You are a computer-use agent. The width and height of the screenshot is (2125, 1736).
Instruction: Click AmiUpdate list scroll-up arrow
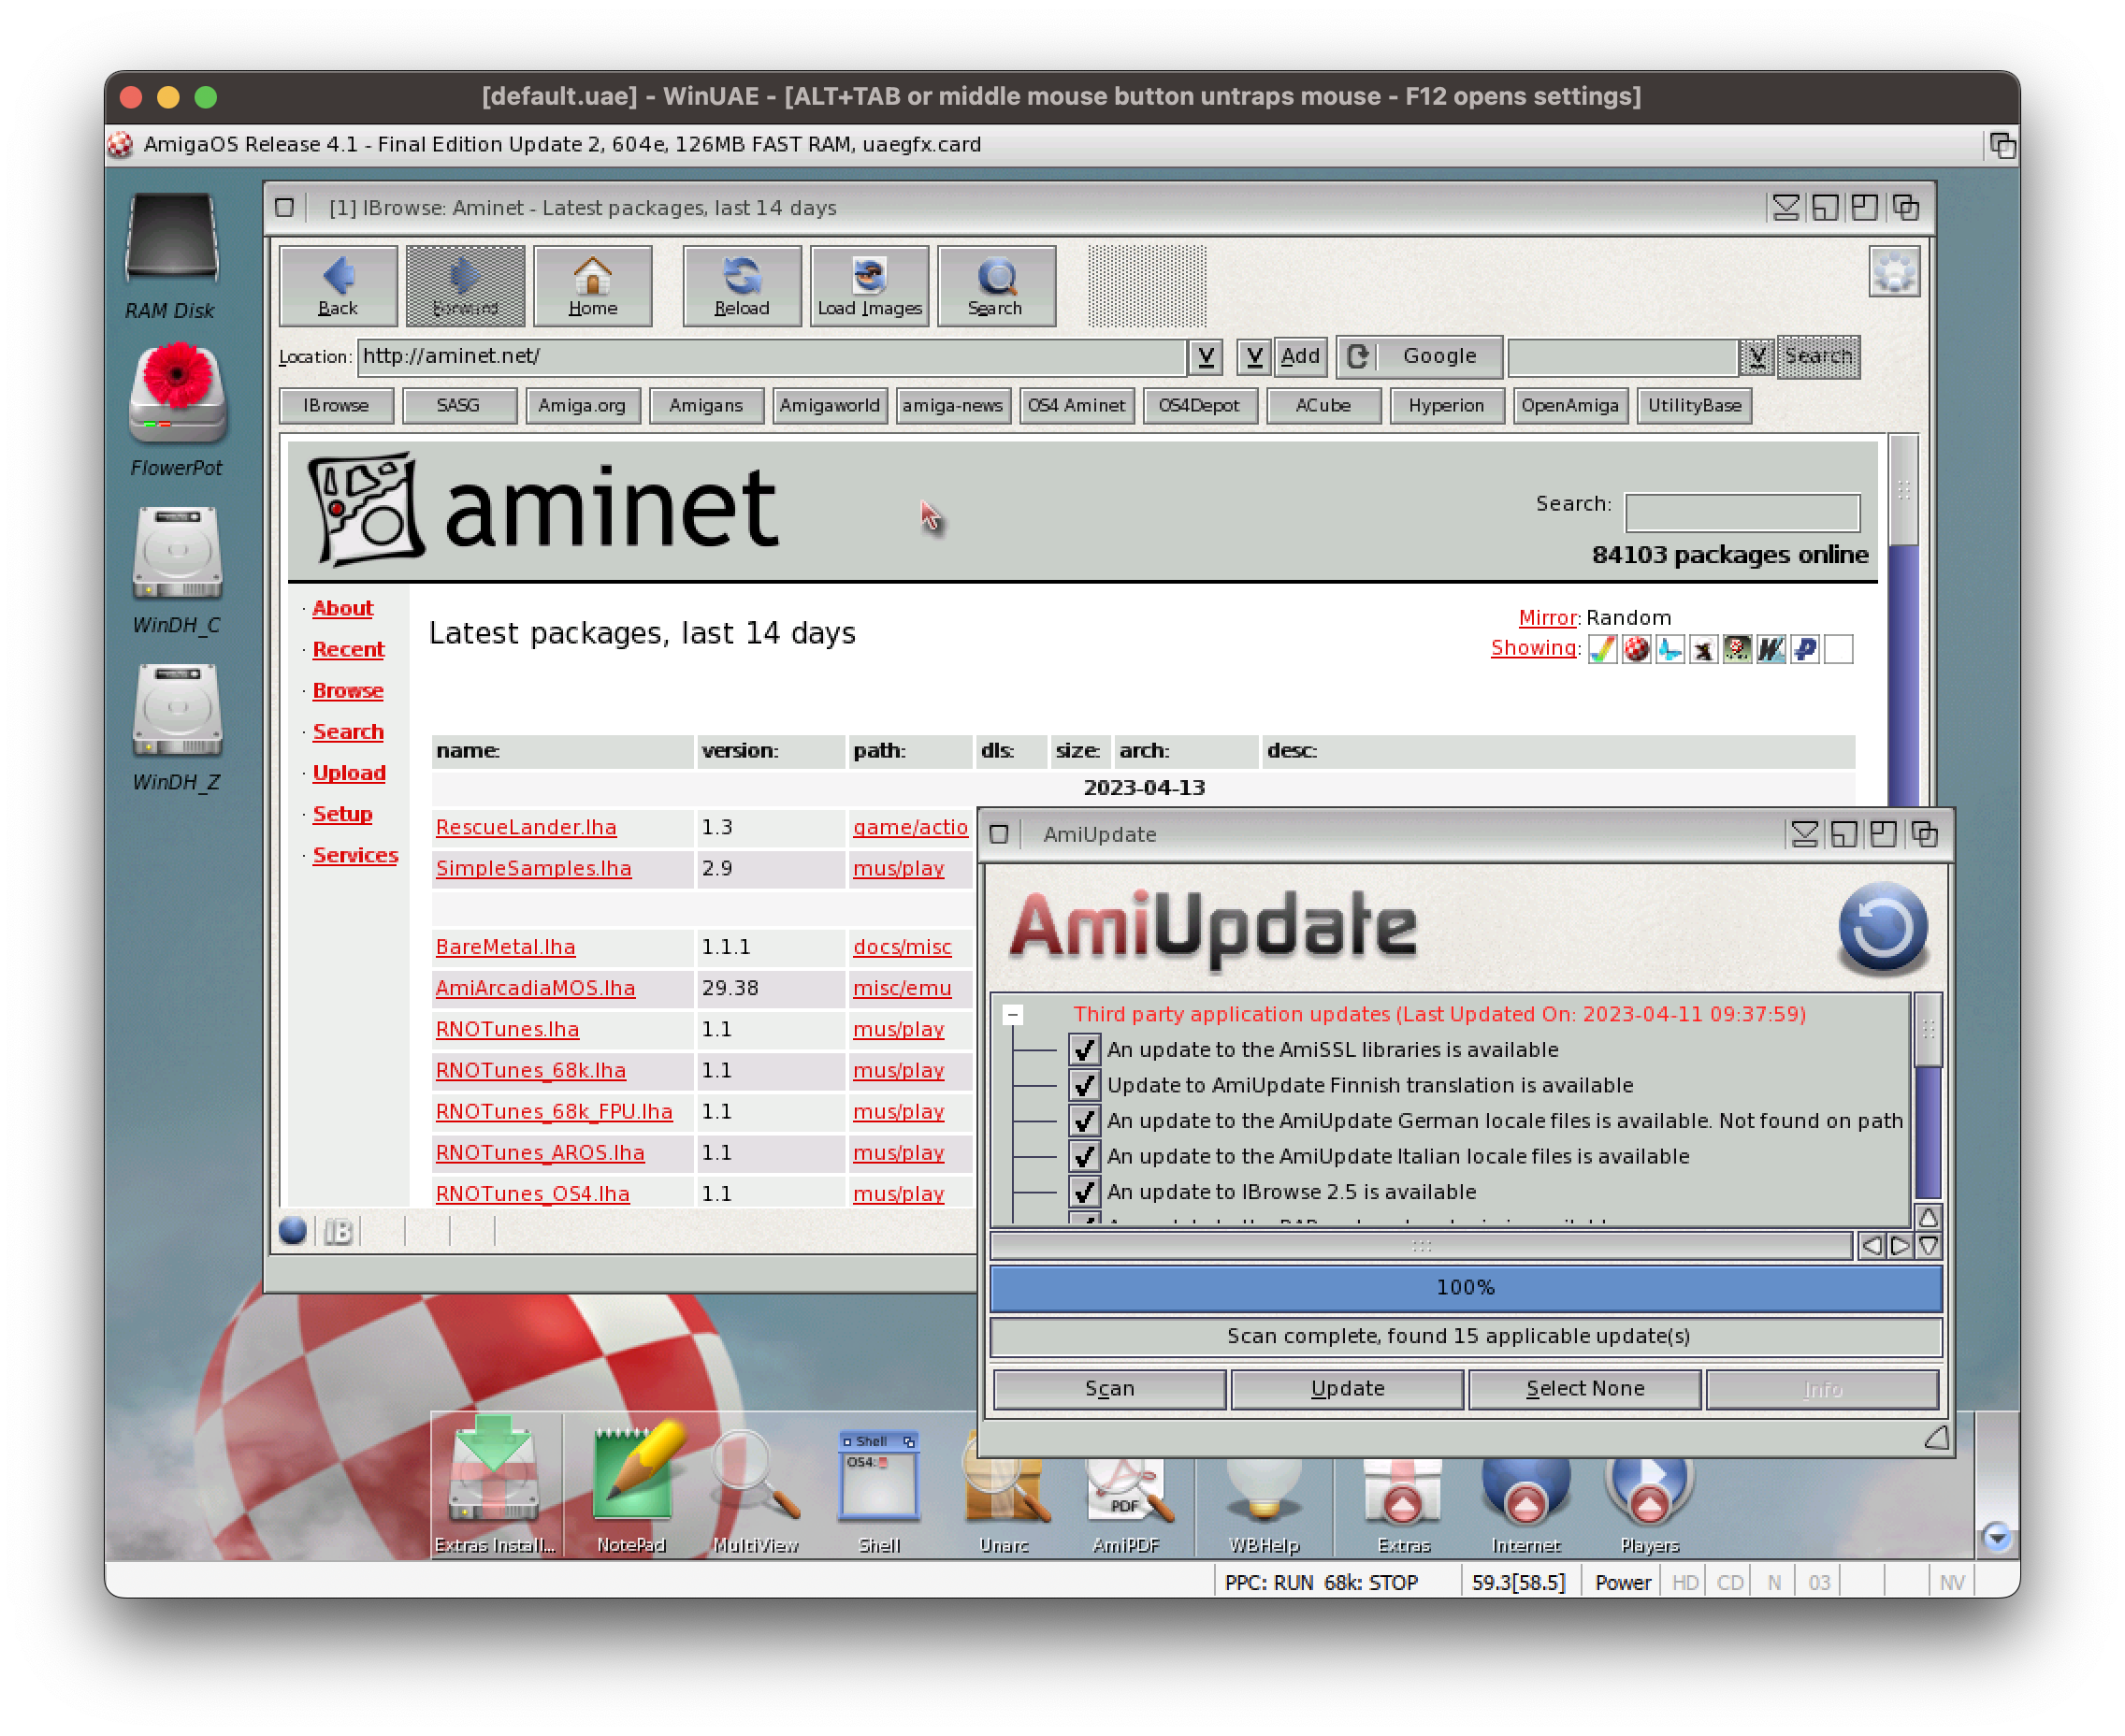[1928, 1217]
